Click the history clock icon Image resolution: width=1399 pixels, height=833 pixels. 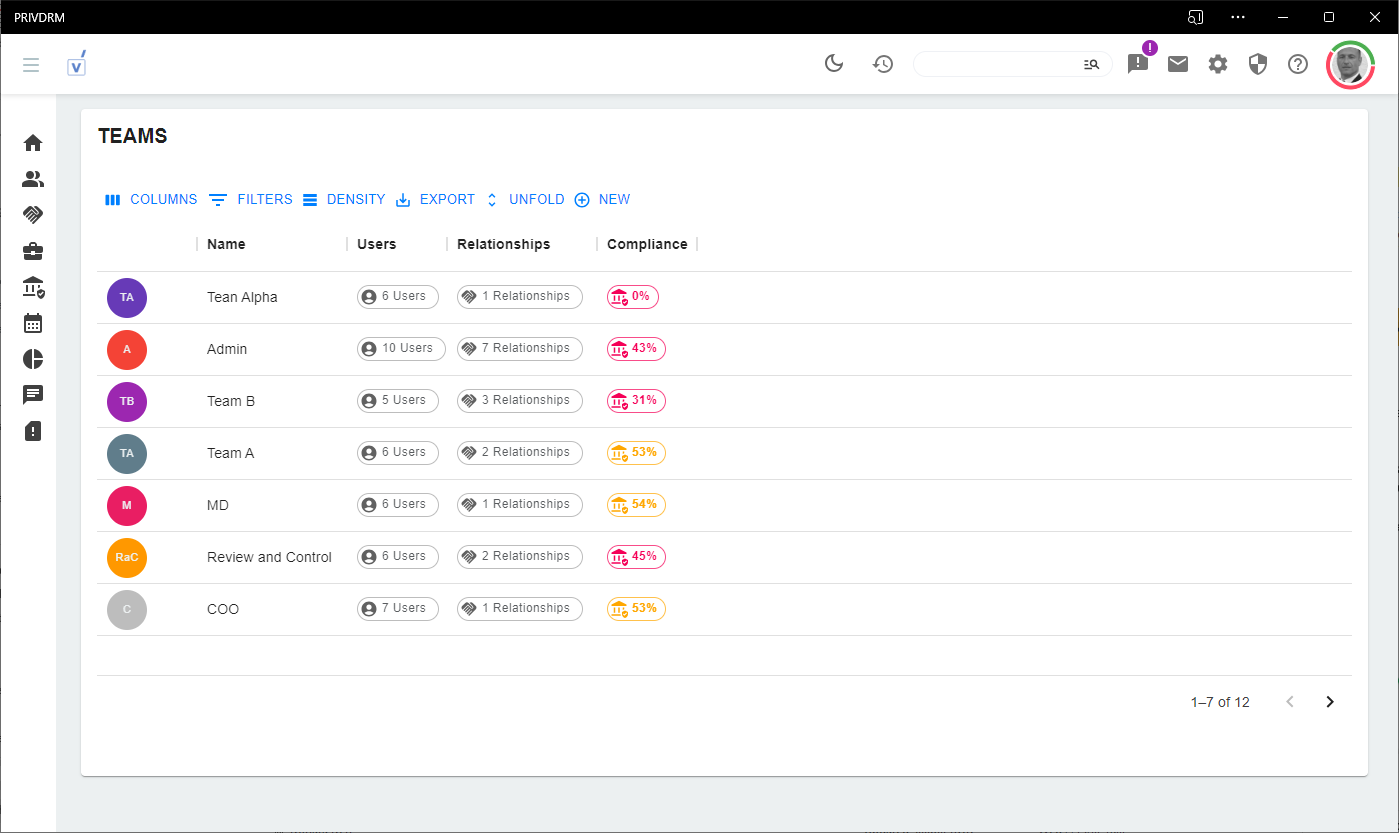(882, 64)
